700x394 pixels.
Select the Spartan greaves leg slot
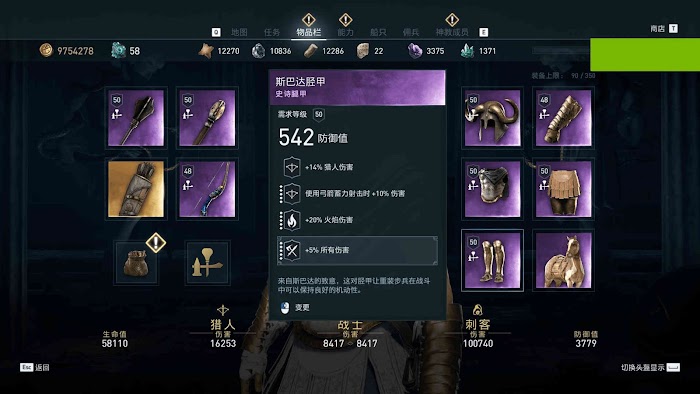pyautogui.click(x=492, y=260)
